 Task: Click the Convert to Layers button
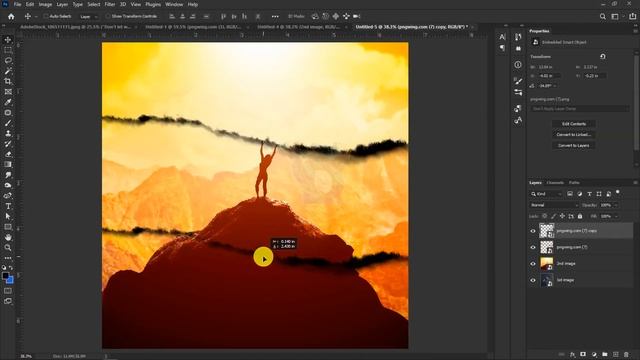point(573,145)
